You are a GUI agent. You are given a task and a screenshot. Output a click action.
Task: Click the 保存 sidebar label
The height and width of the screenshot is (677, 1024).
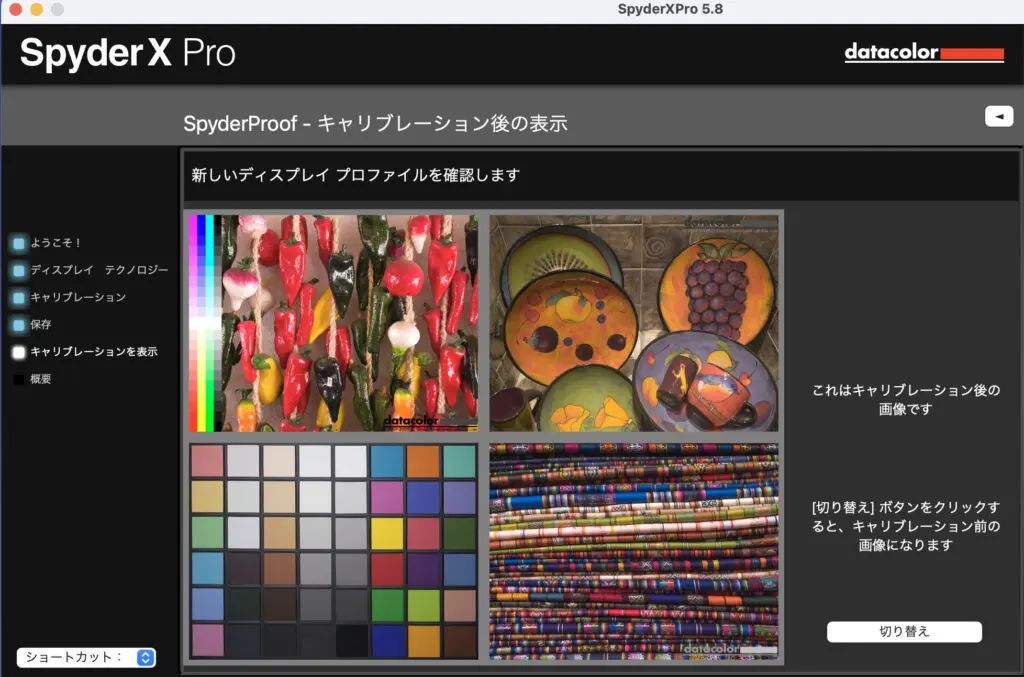tap(39, 324)
